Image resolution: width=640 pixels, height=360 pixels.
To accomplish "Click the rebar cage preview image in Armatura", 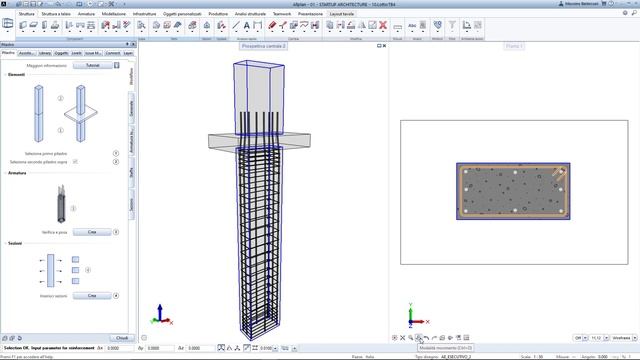I will (61, 204).
